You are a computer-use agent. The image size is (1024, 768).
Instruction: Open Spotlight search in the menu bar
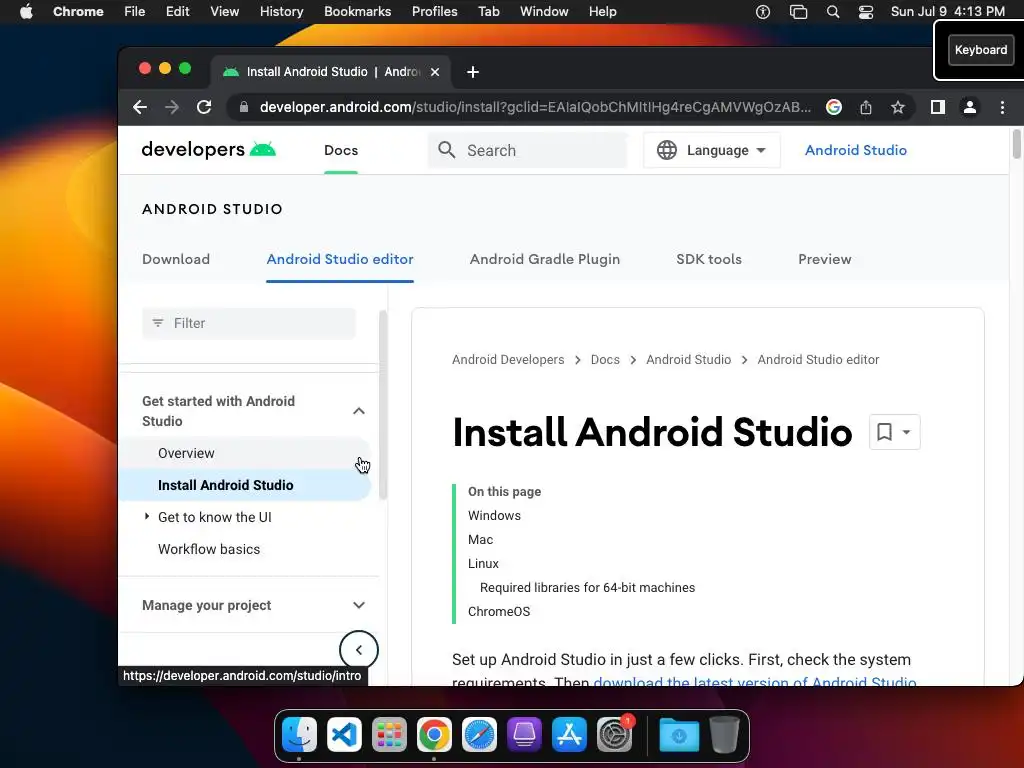point(833,11)
